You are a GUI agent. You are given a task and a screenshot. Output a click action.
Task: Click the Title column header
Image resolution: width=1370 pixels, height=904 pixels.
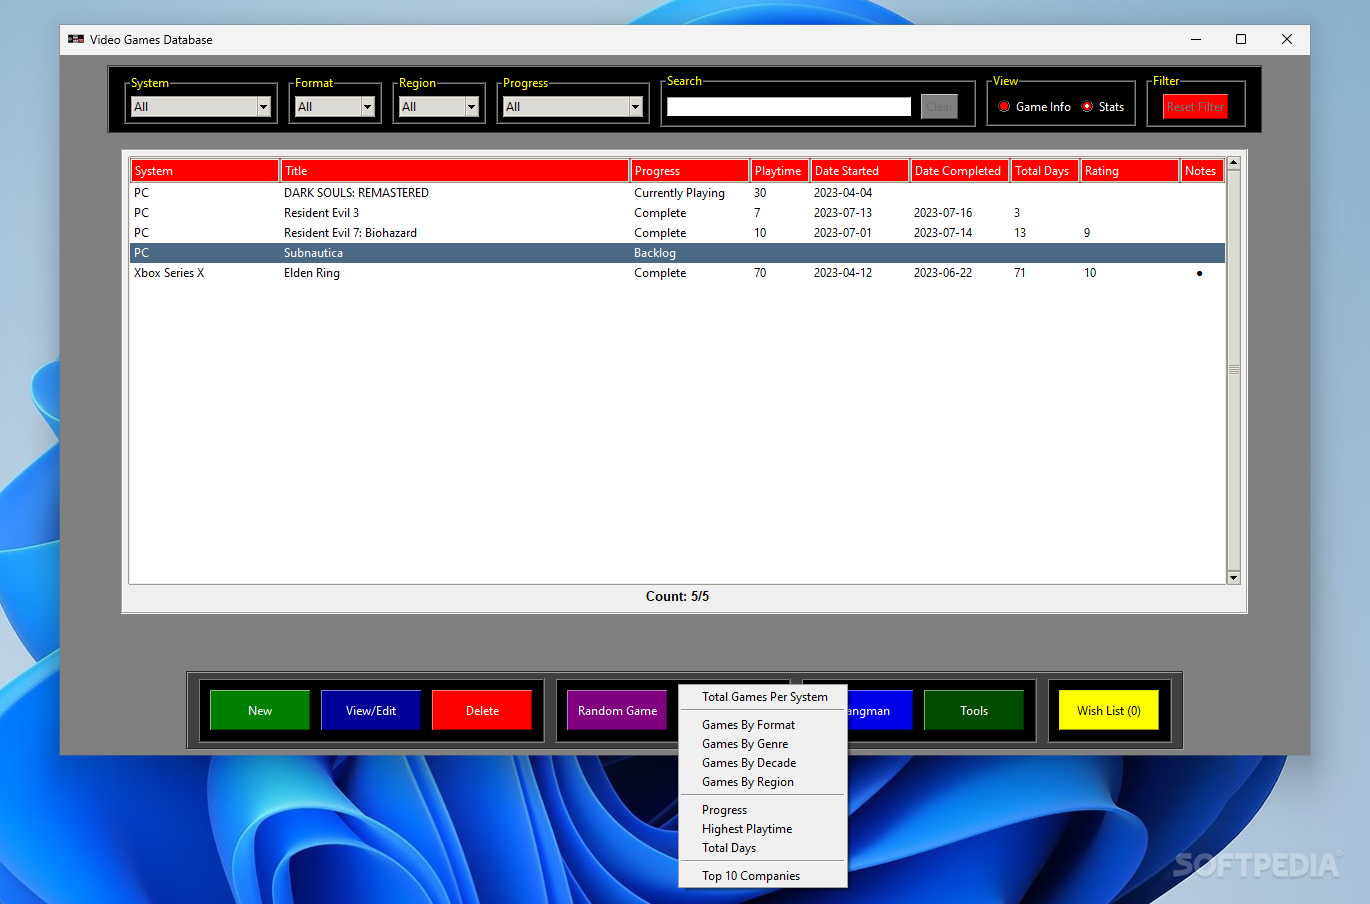[455, 171]
